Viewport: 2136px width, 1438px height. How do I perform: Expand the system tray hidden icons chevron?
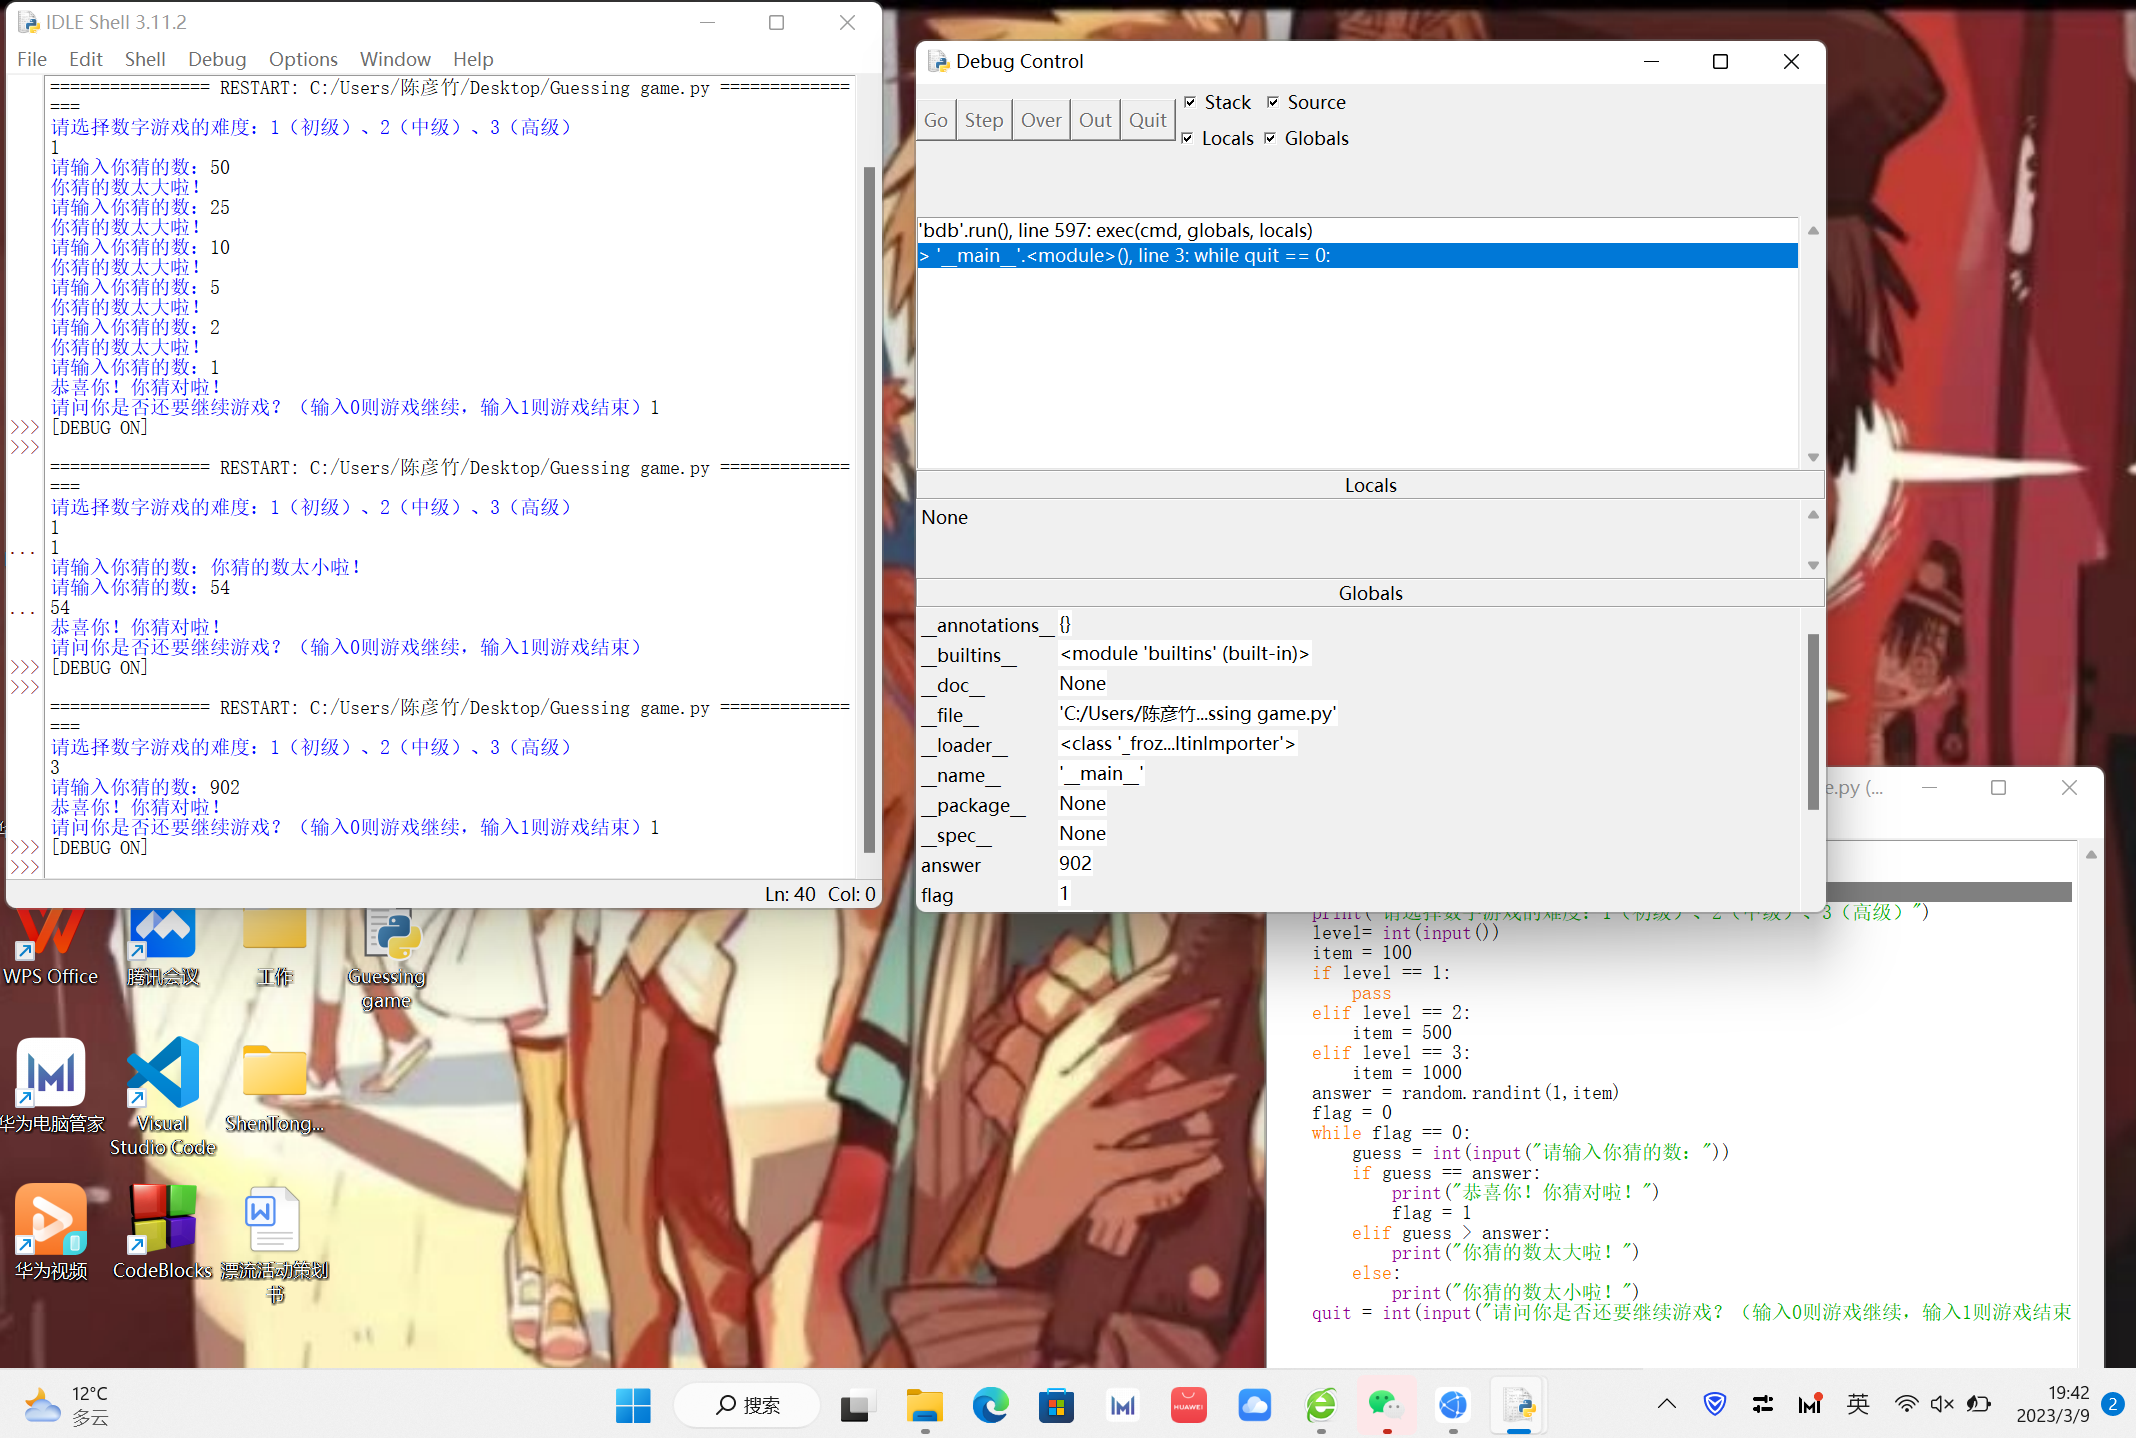tap(1666, 1404)
